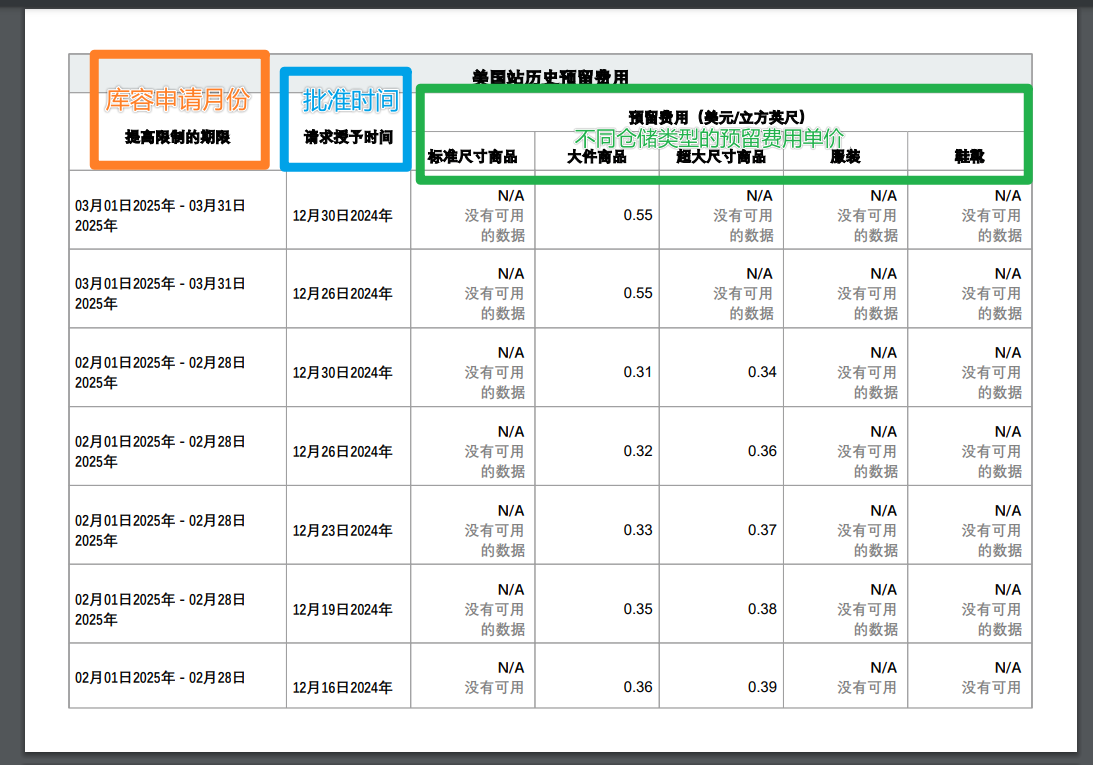The width and height of the screenshot is (1093, 765).
Task: Click the 请求授予时间 header cell
Action: pyautogui.click(x=348, y=137)
